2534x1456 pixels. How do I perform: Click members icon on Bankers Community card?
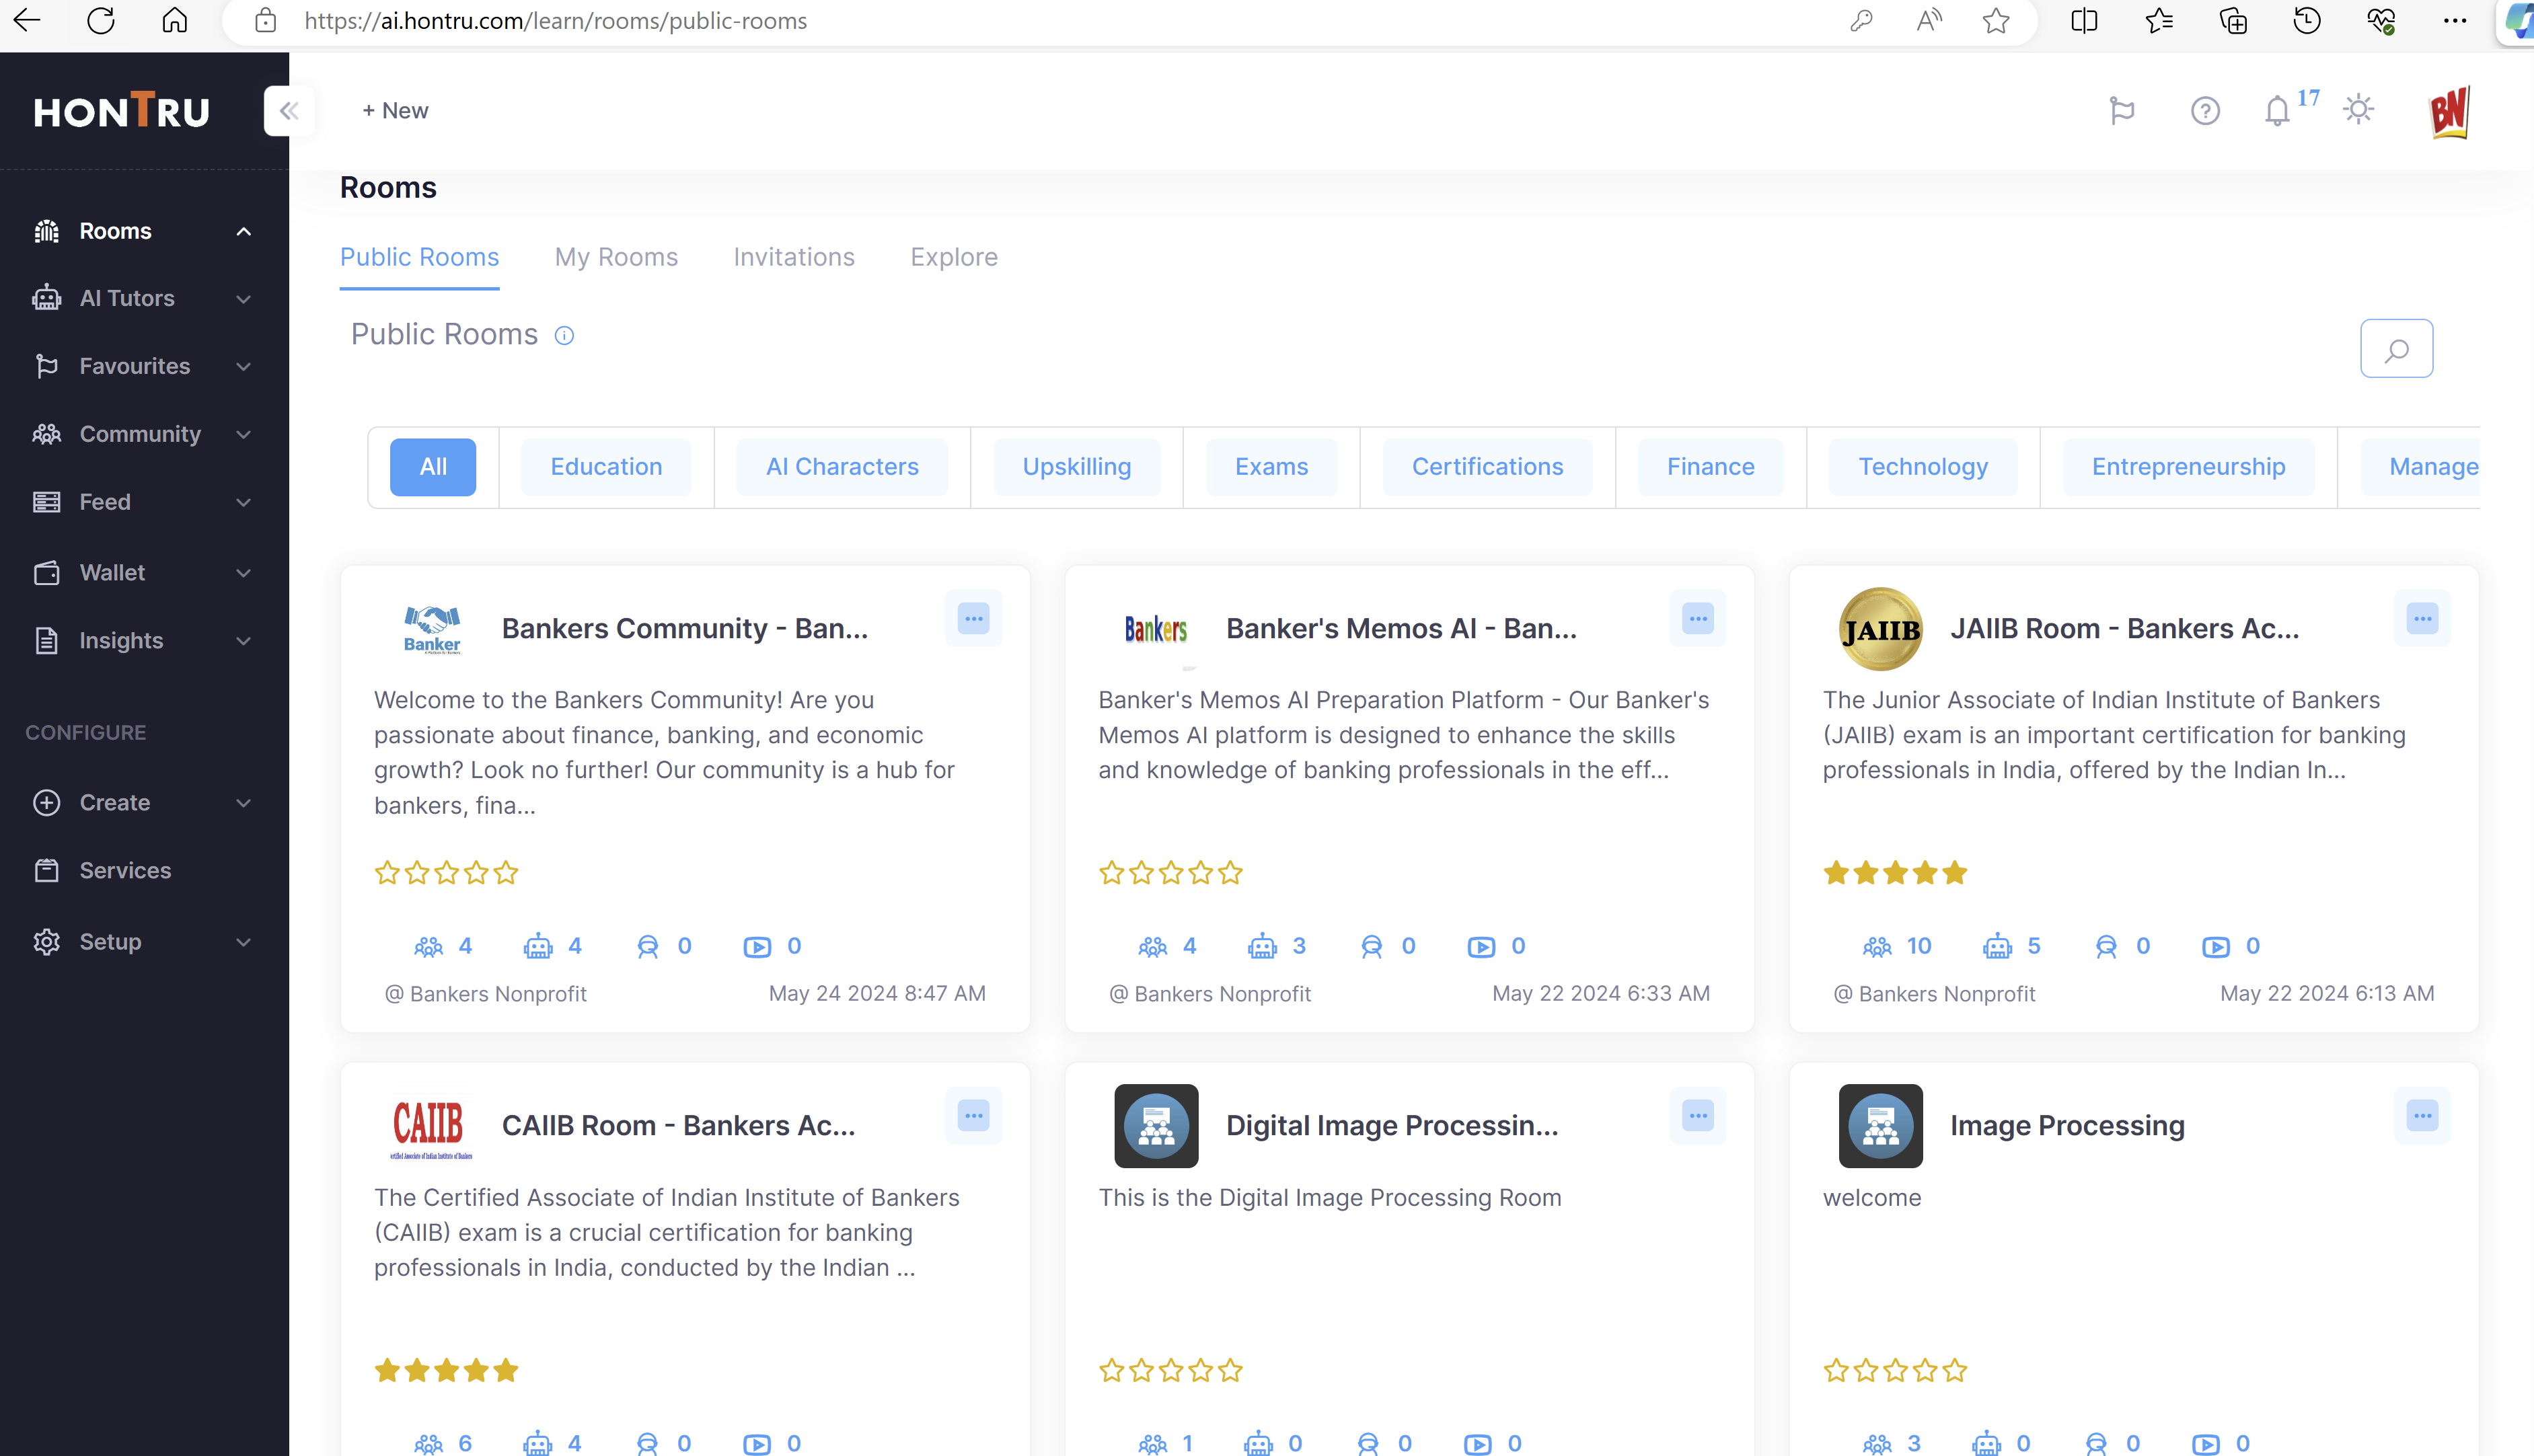coord(429,946)
